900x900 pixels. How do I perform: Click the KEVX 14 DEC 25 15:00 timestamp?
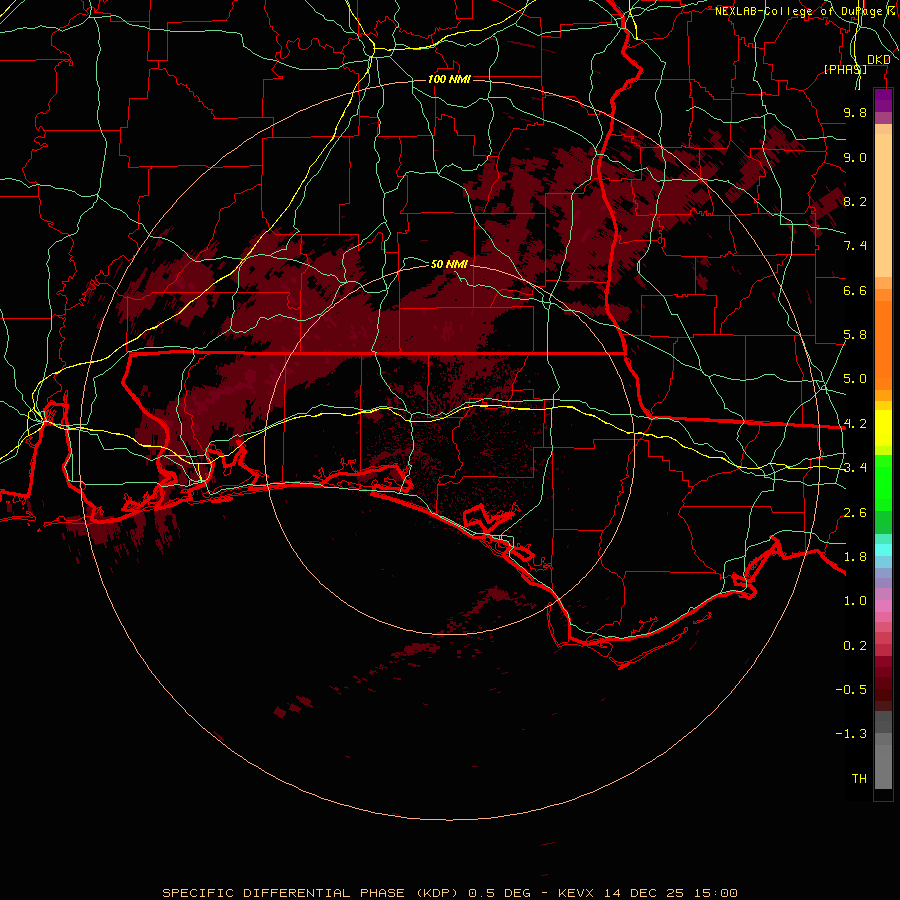tap(647, 893)
